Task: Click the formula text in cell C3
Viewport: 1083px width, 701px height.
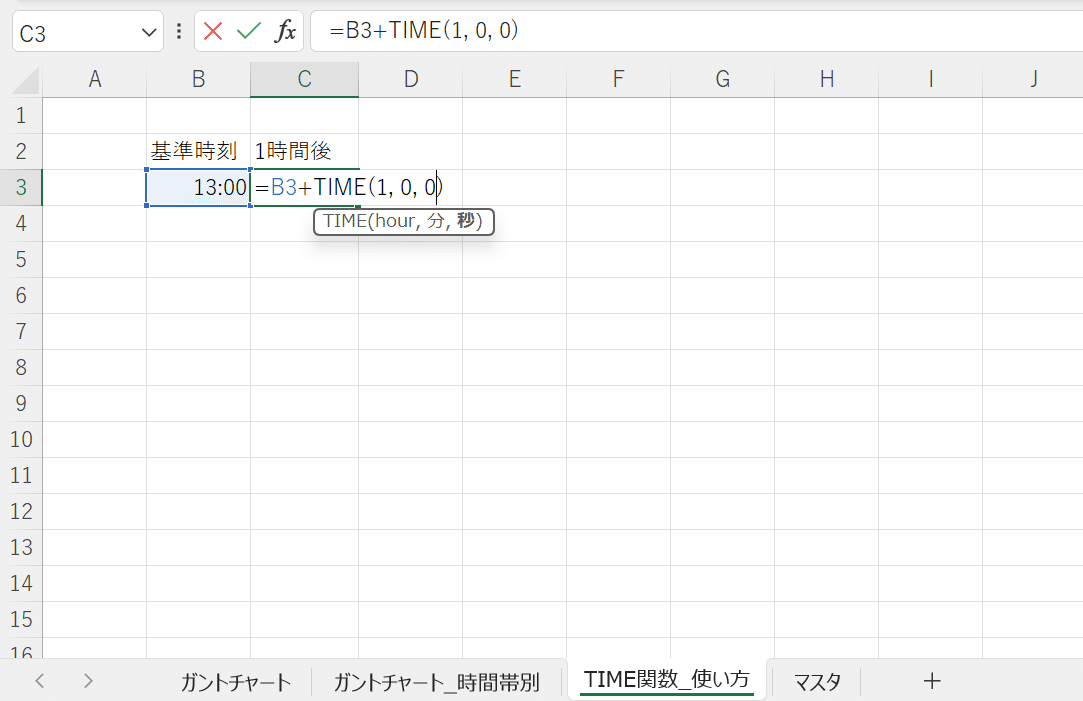Action: tap(349, 187)
